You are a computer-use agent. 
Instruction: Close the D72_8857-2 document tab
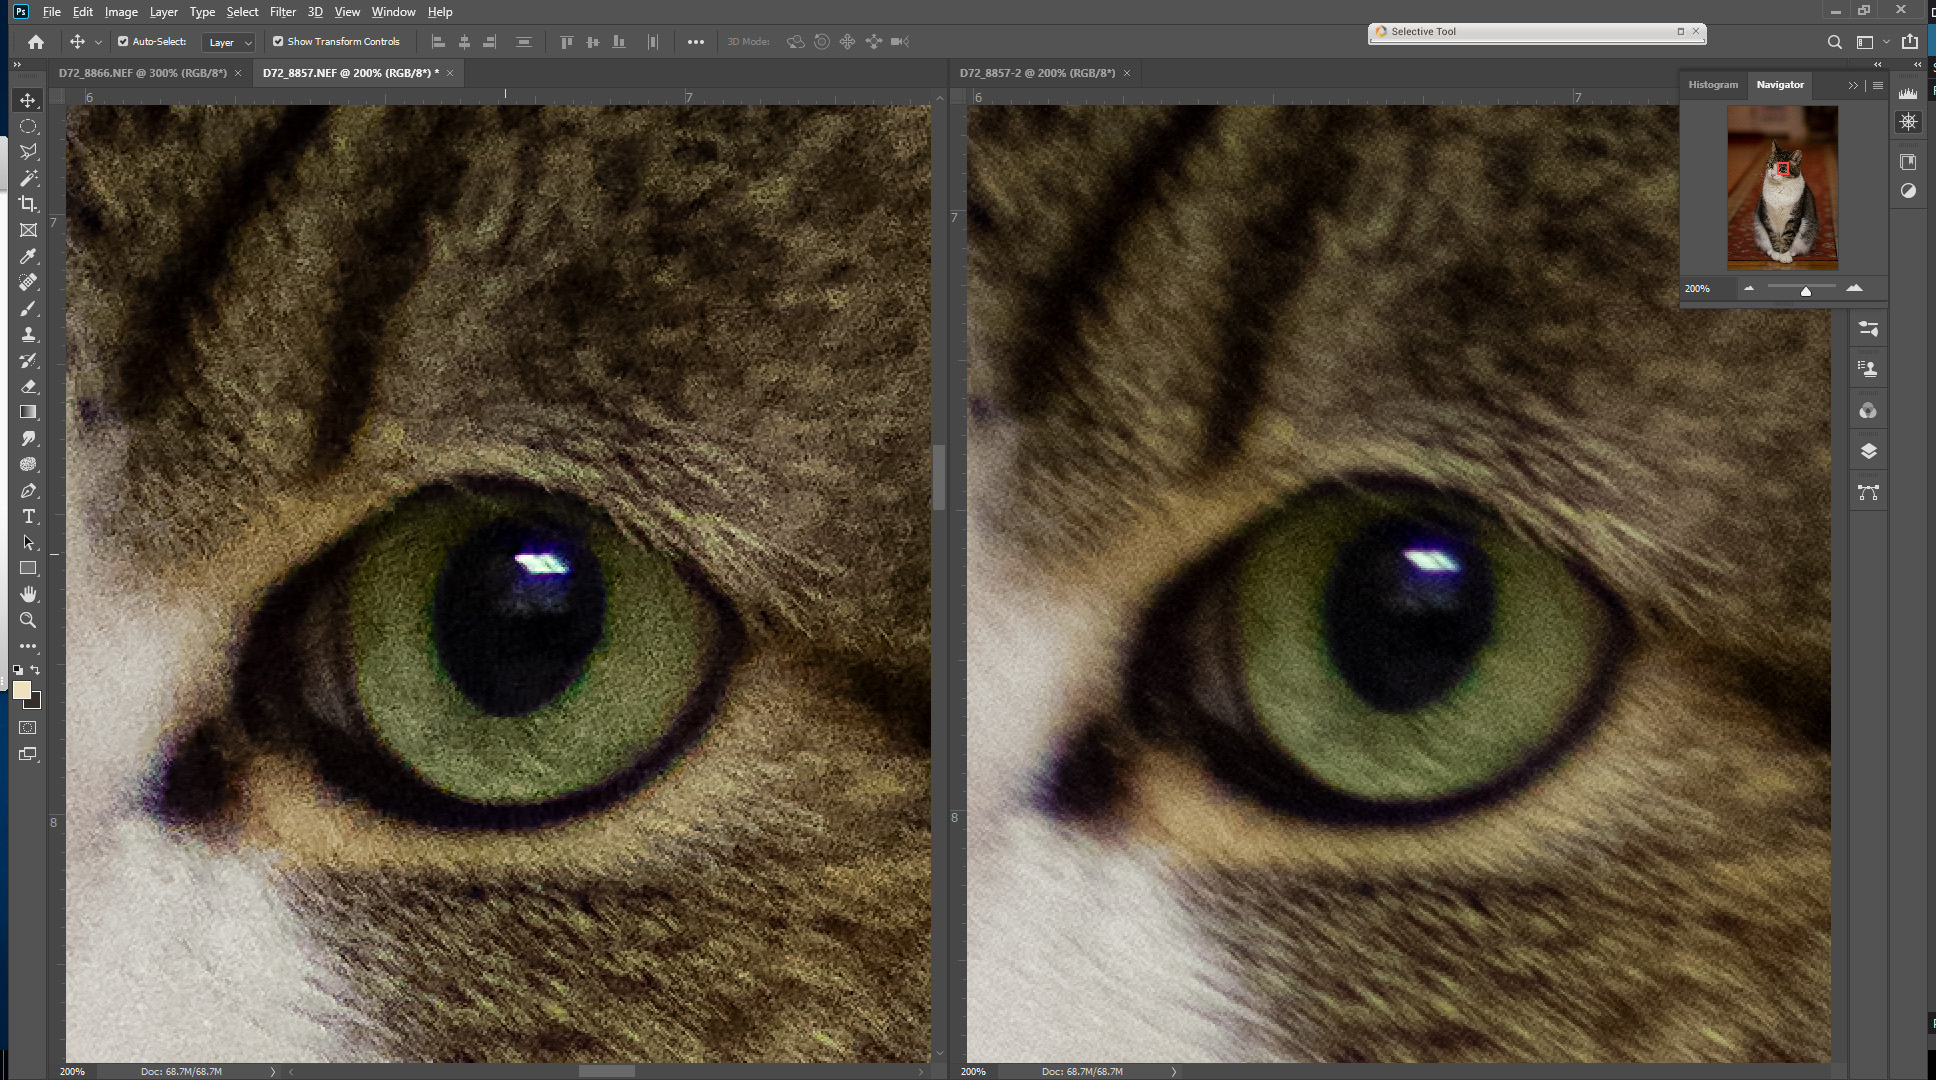1127,73
